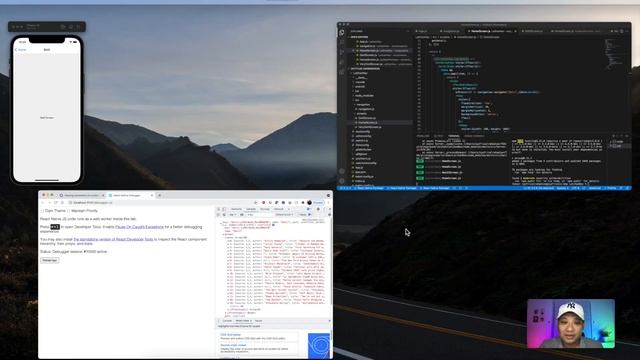The width and height of the screenshot is (640, 360).
Task: Open the Explorer view in VS Code
Action: coord(342,33)
